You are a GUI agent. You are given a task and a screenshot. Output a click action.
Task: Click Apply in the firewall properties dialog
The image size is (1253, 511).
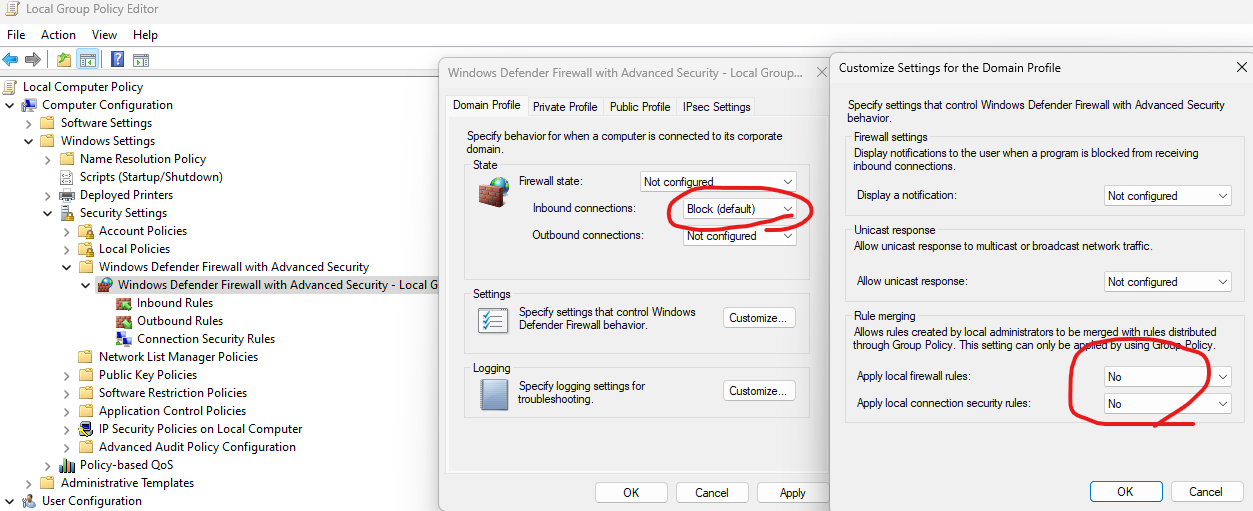coord(793,492)
